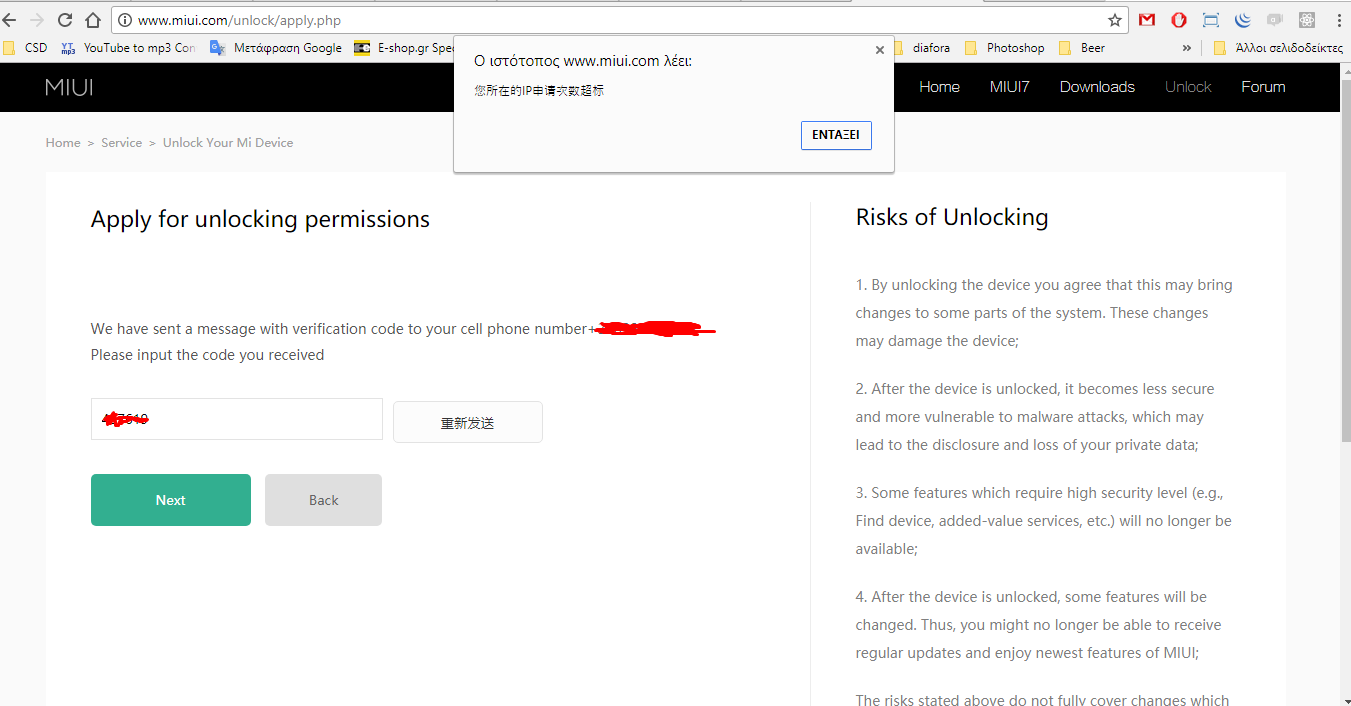The height and width of the screenshot is (706, 1351).
Task: Click the verification code input field
Action: pos(237,419)
